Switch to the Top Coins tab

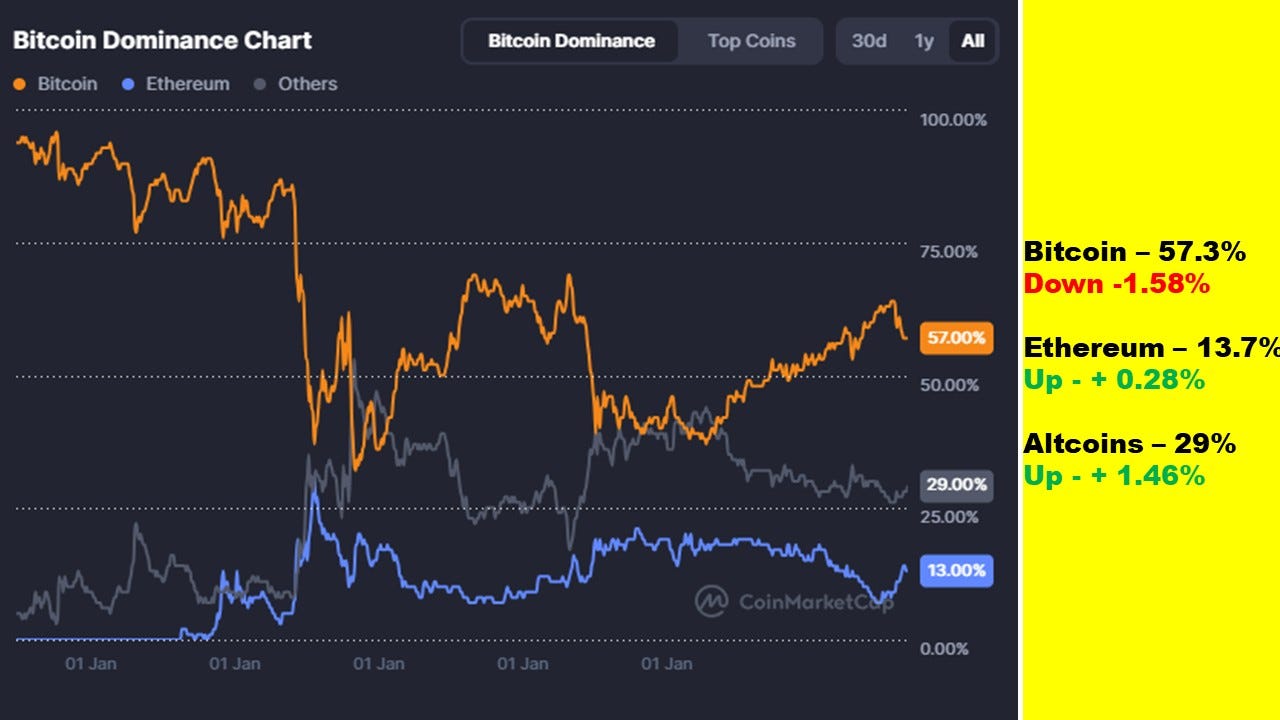tap(750, 41)
